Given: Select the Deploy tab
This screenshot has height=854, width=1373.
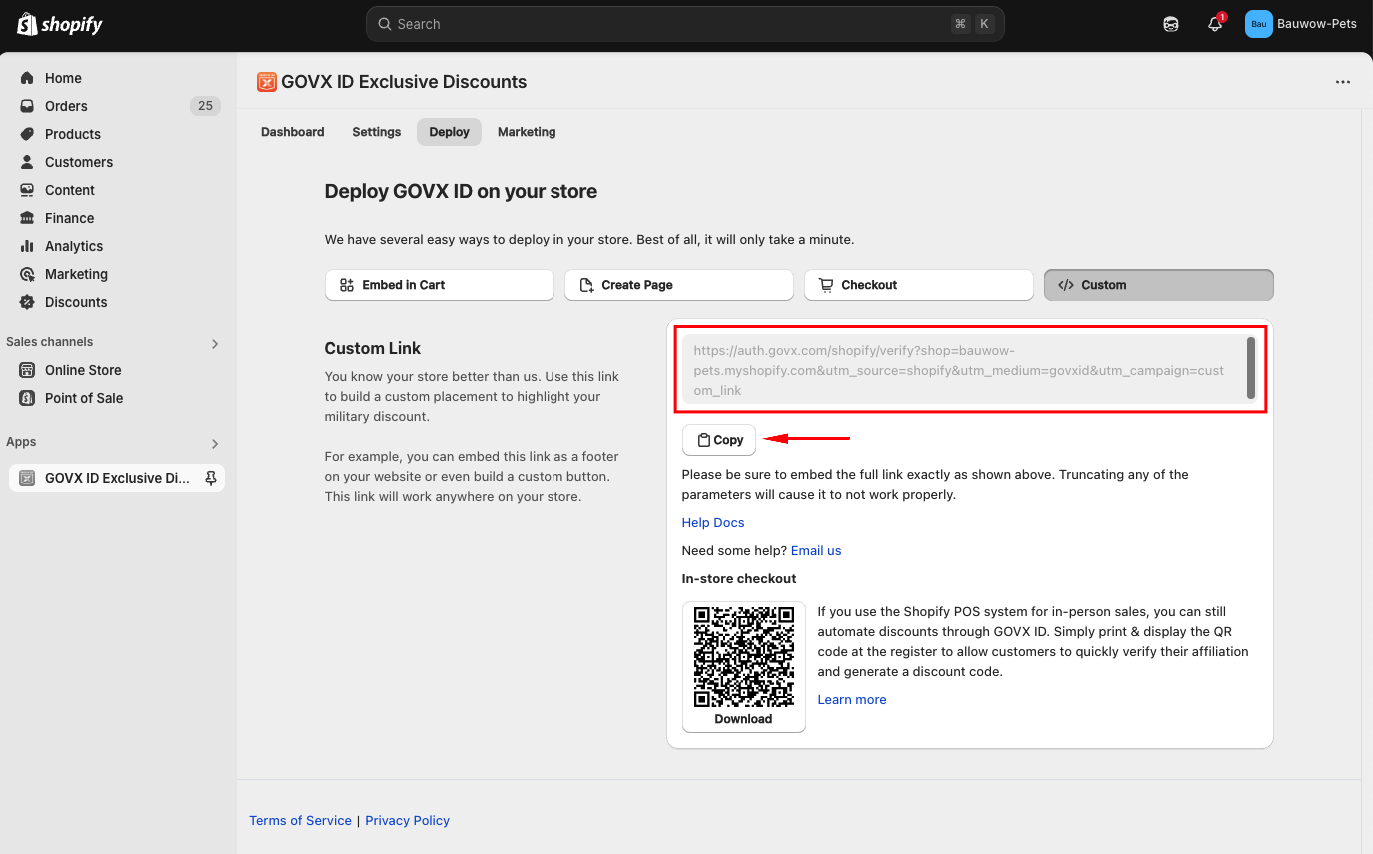Looking at the screenshot, I should pos(449,132).
